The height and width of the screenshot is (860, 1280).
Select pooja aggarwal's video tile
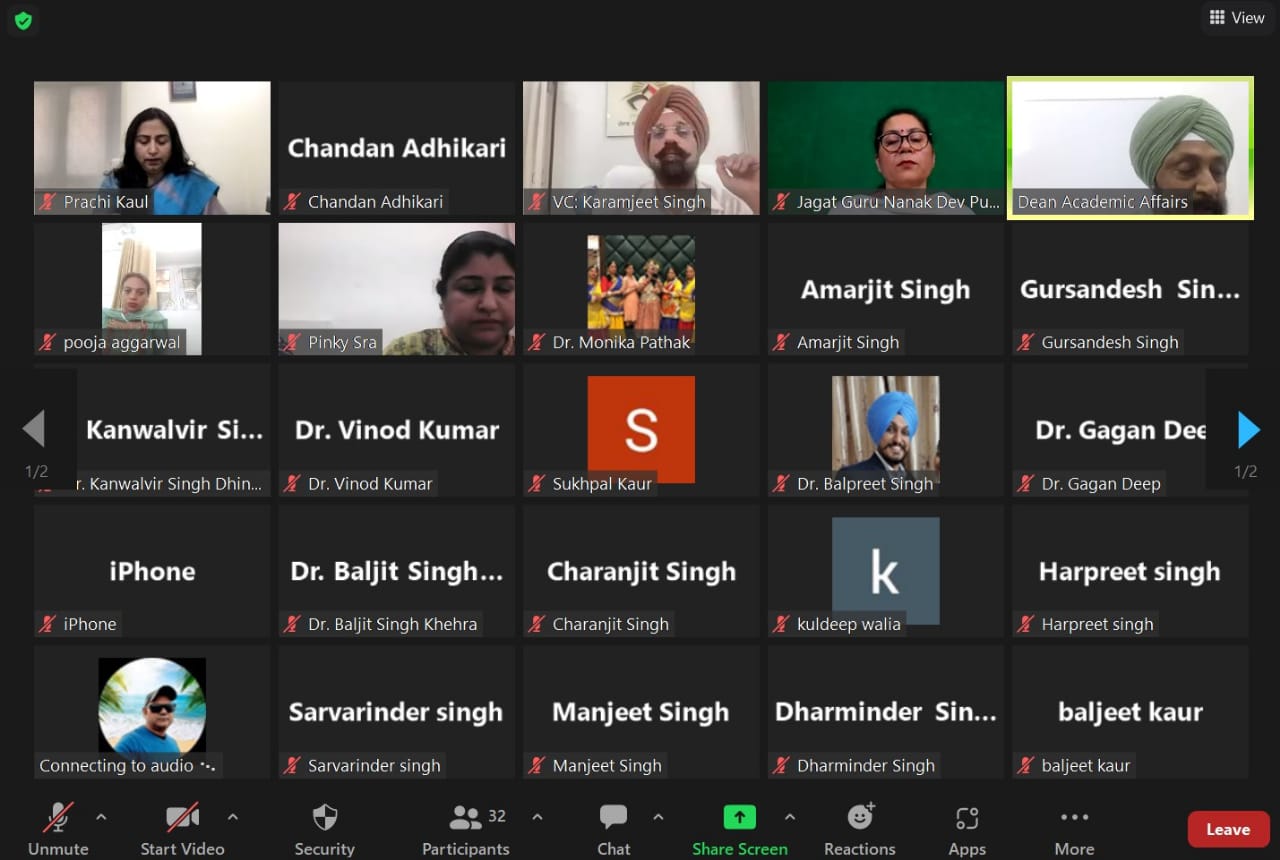click(152, 289)
